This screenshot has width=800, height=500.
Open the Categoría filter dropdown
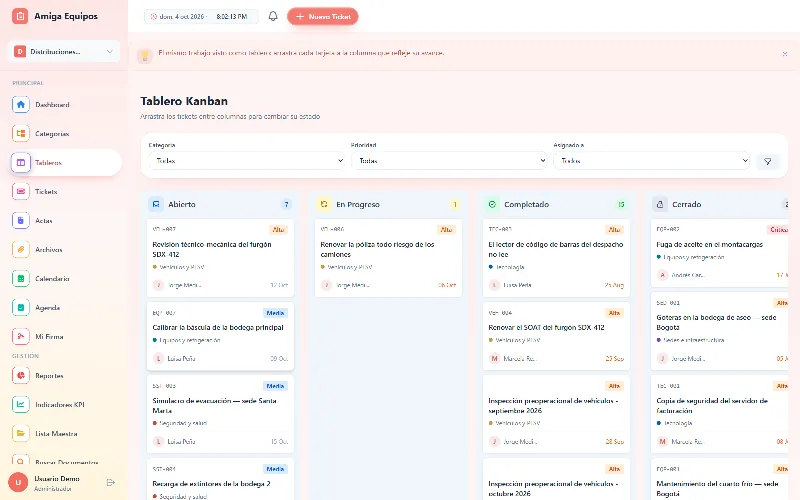pyautogui.click(x=247, y=161)
